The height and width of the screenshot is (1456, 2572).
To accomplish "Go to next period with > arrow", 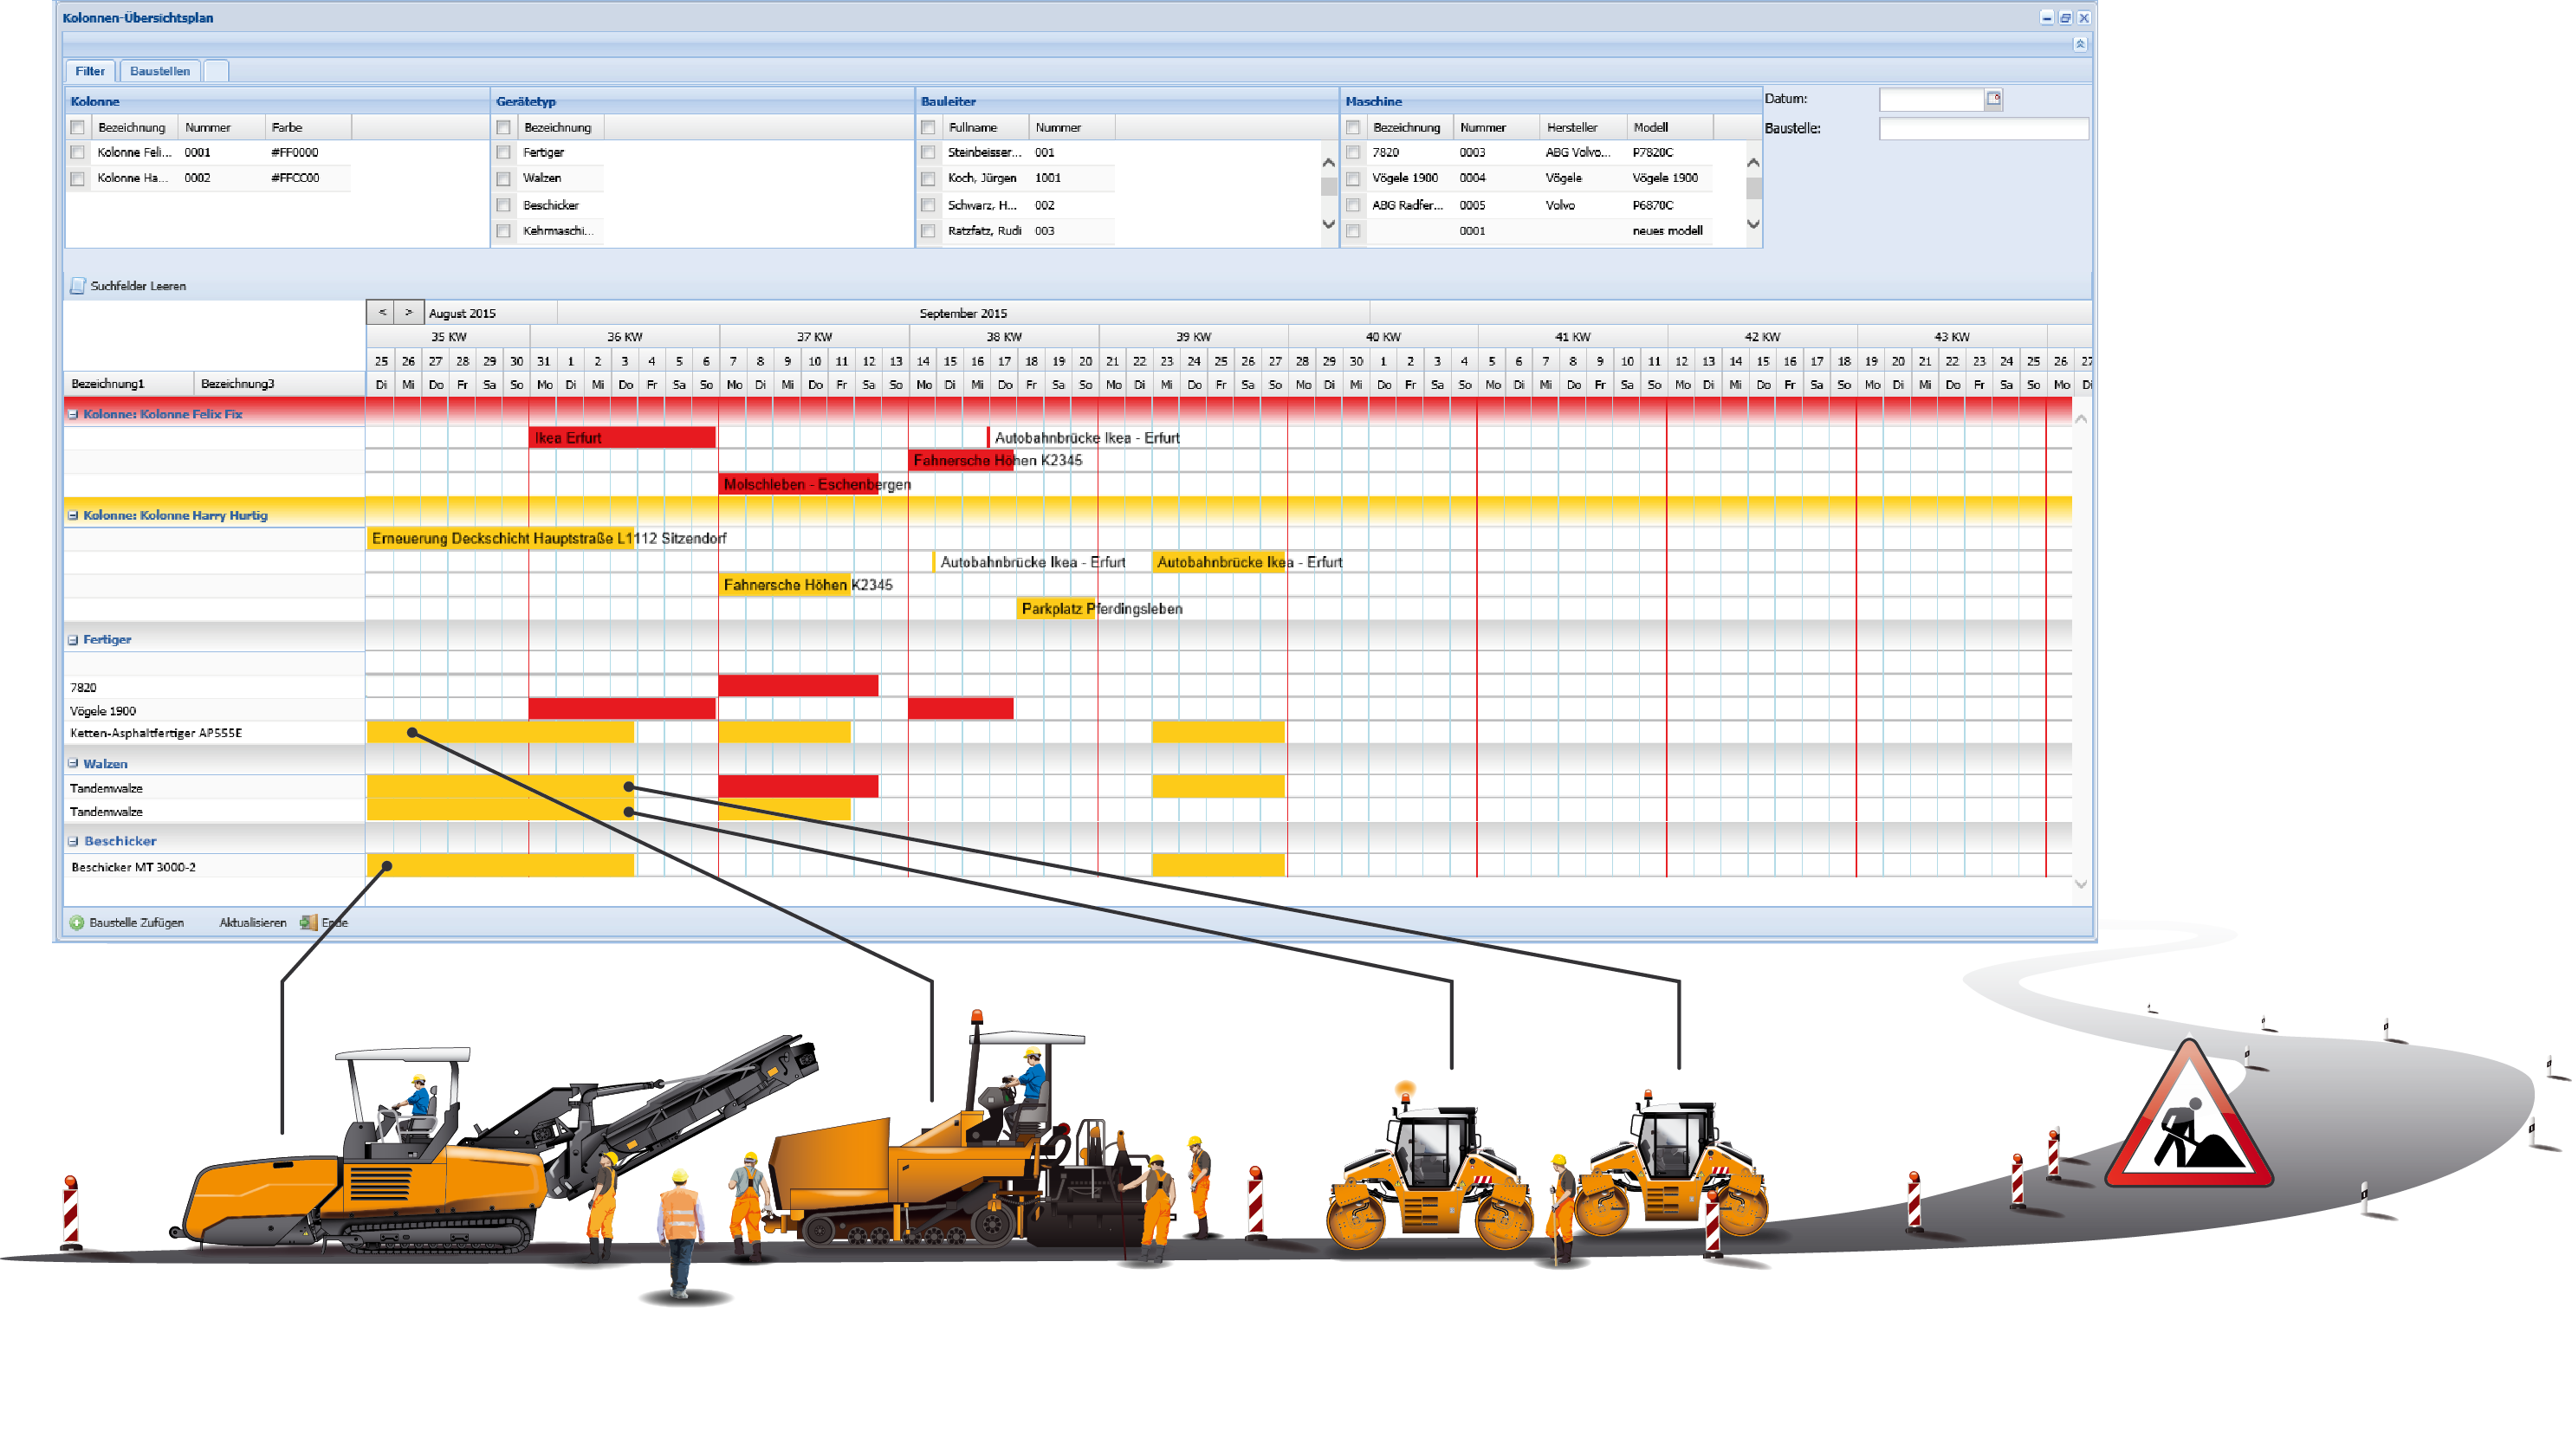I will [408, 313].
